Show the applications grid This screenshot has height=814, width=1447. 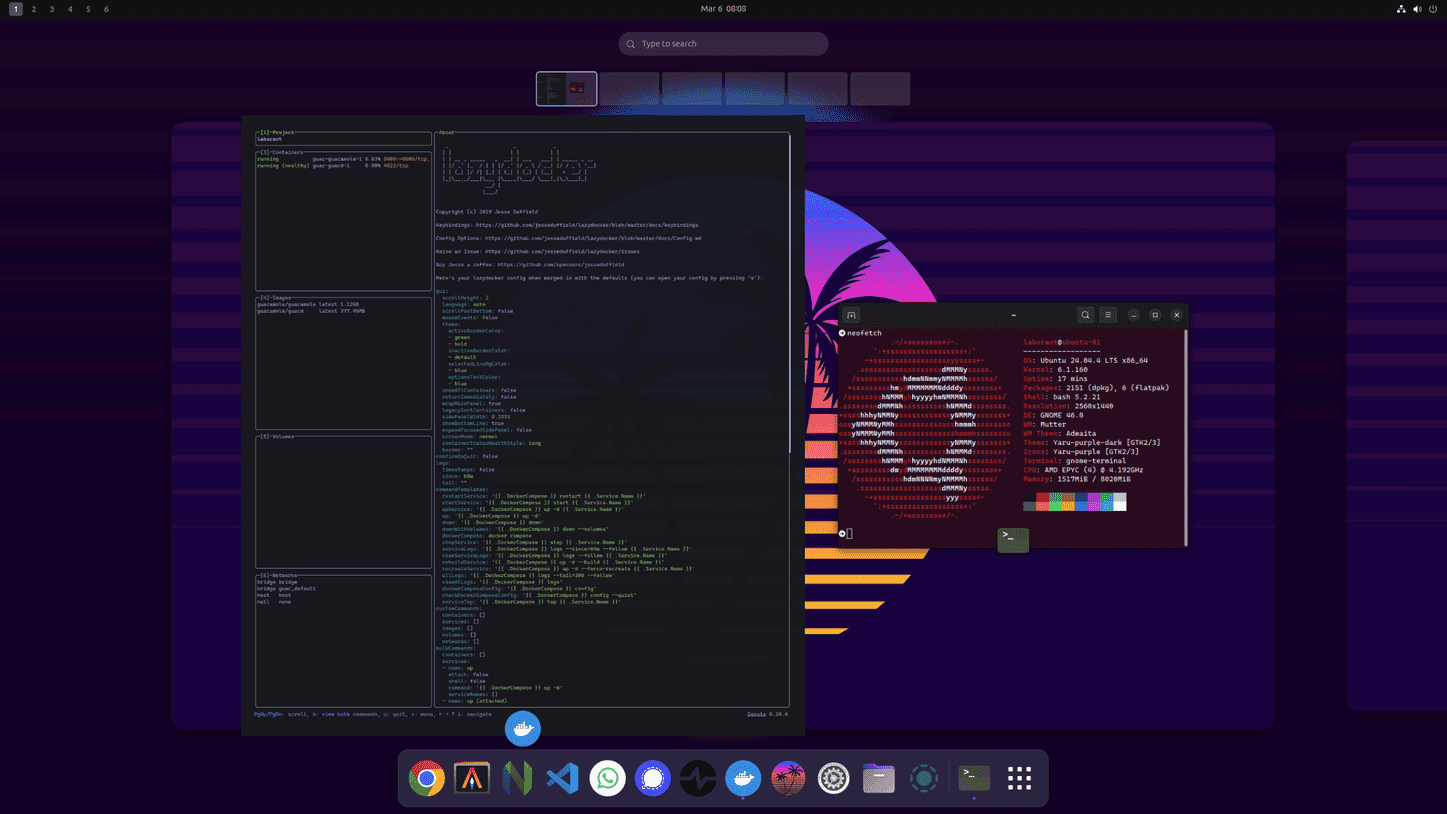click(1019, 778)
